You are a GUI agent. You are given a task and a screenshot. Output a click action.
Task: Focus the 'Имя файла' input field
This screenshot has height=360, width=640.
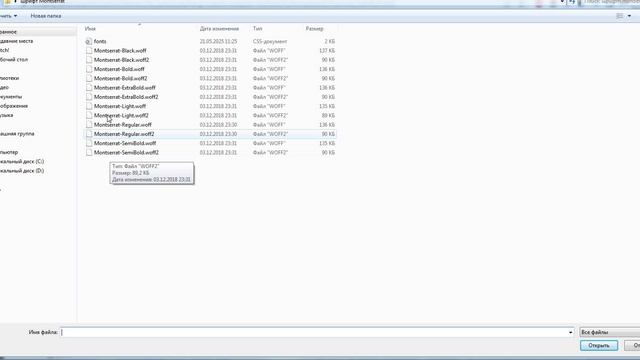(x=317, y=333)
